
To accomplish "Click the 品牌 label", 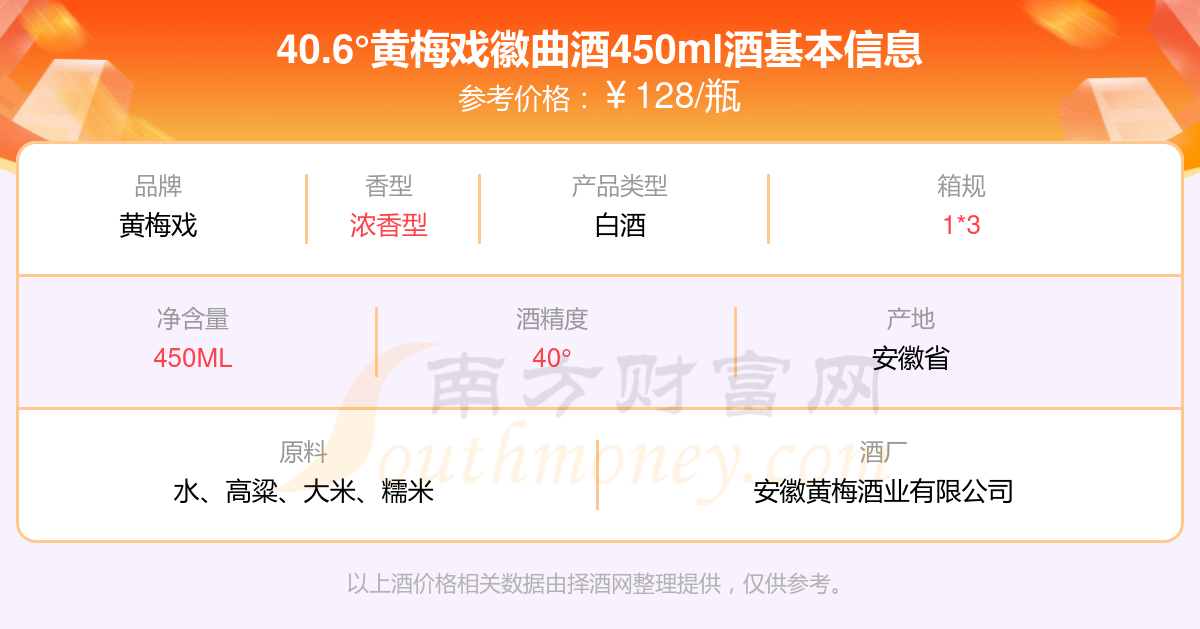I will click(159, 186).
